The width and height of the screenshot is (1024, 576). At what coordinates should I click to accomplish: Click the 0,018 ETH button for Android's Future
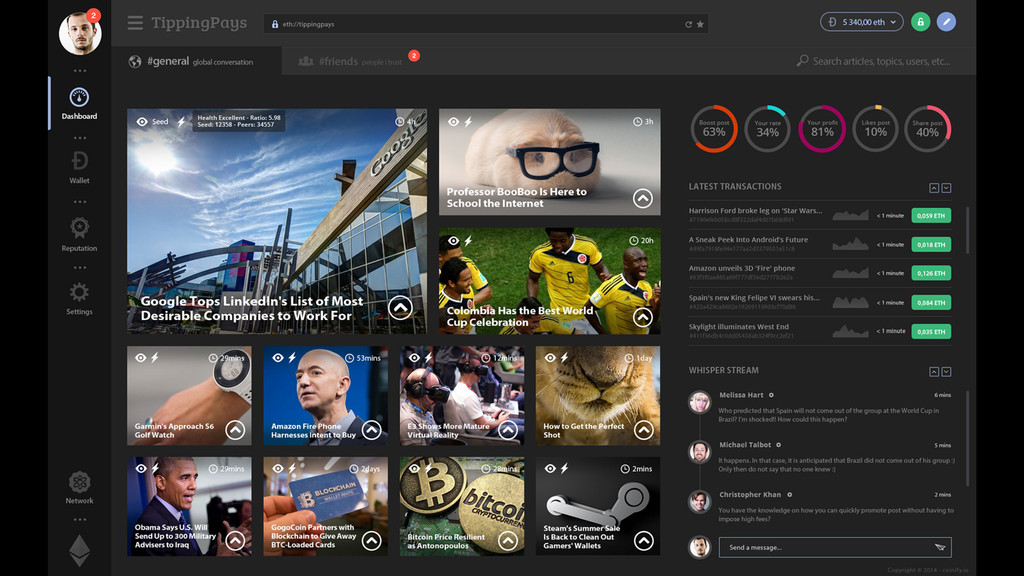tap(931, 244)
